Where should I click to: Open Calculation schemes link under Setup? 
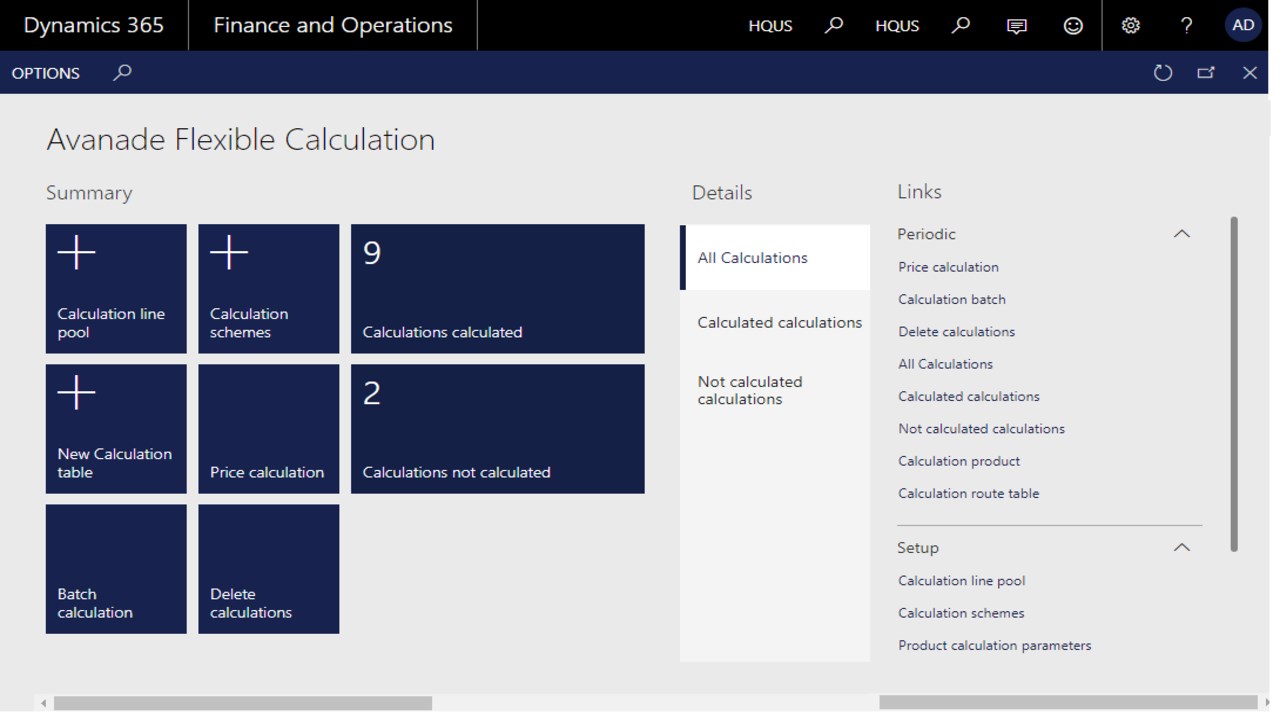(x=961, y=613)
